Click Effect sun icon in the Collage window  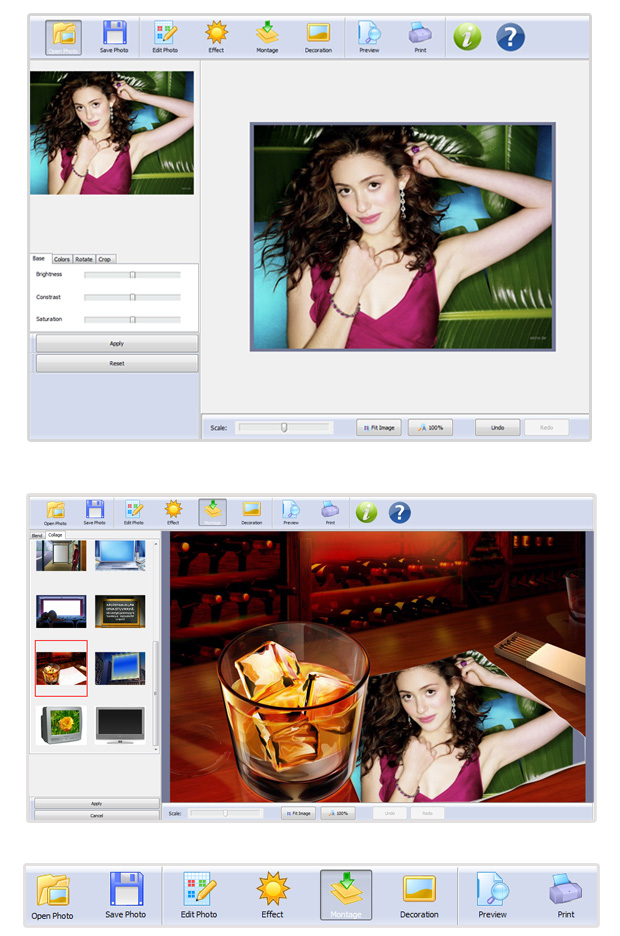(x=173, y=513)
